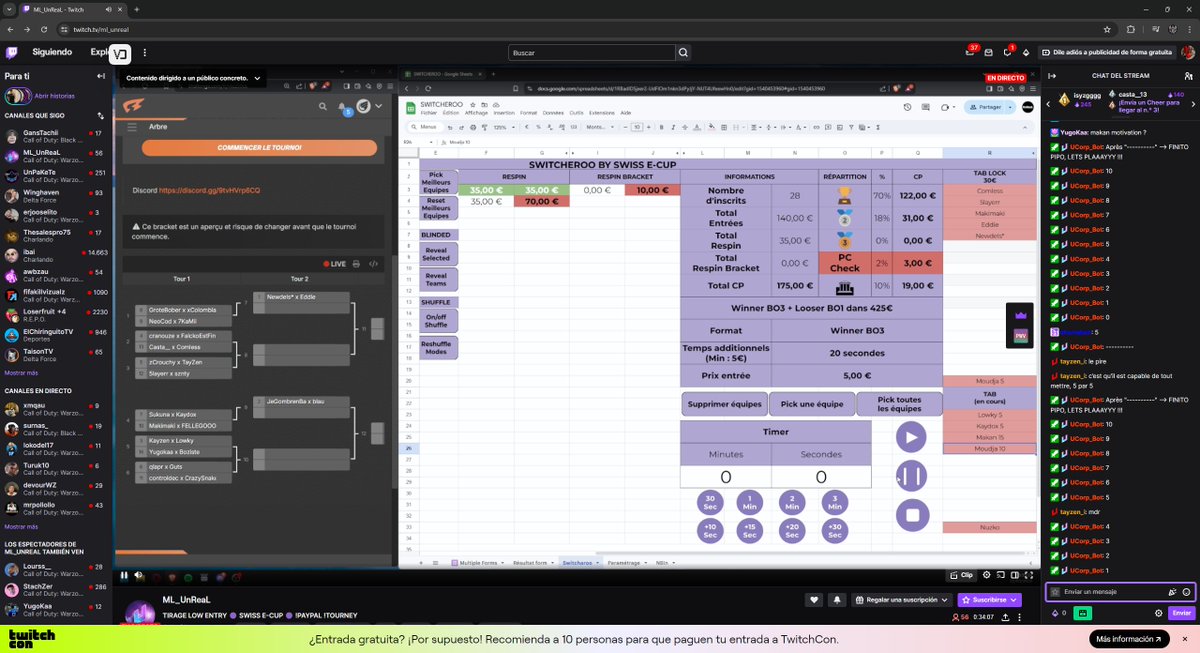Select the Paramétrage sheet tab

click(x=627, y=563)
